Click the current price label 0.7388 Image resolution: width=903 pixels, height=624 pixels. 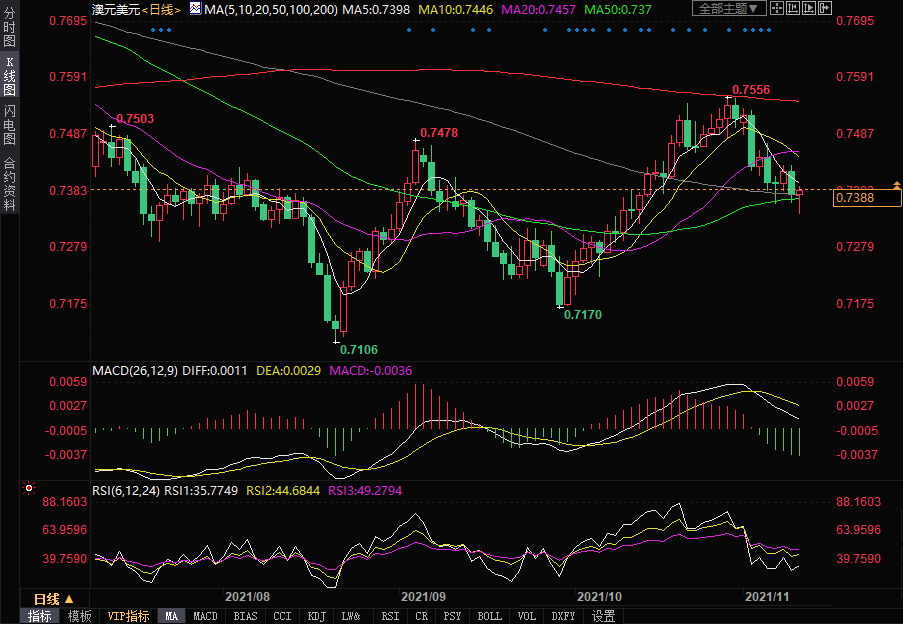pos(855,199)
